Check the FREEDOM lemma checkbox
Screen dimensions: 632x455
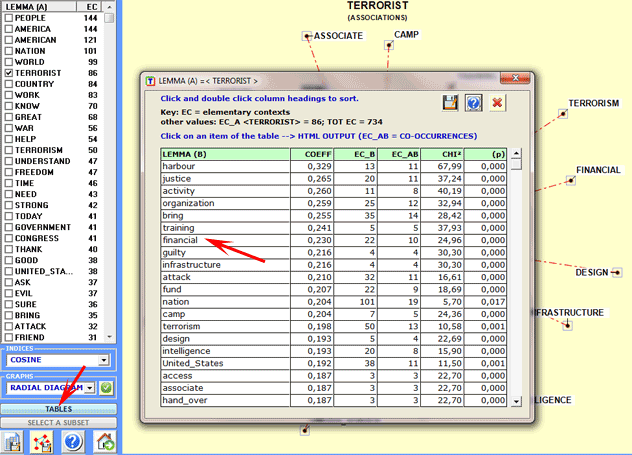(x=8, y=172)
